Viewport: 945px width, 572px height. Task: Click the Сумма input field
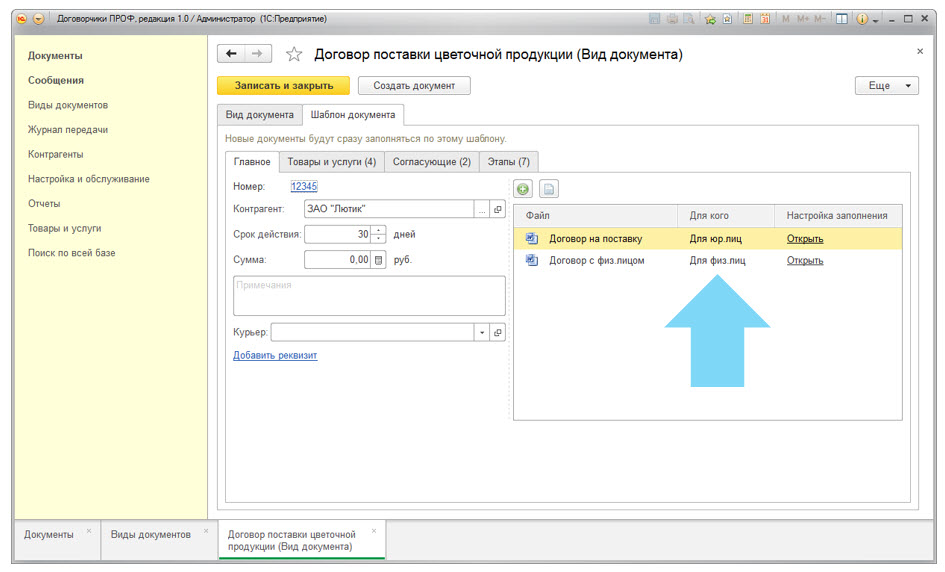pyautogui.click(x=338, y=260)
